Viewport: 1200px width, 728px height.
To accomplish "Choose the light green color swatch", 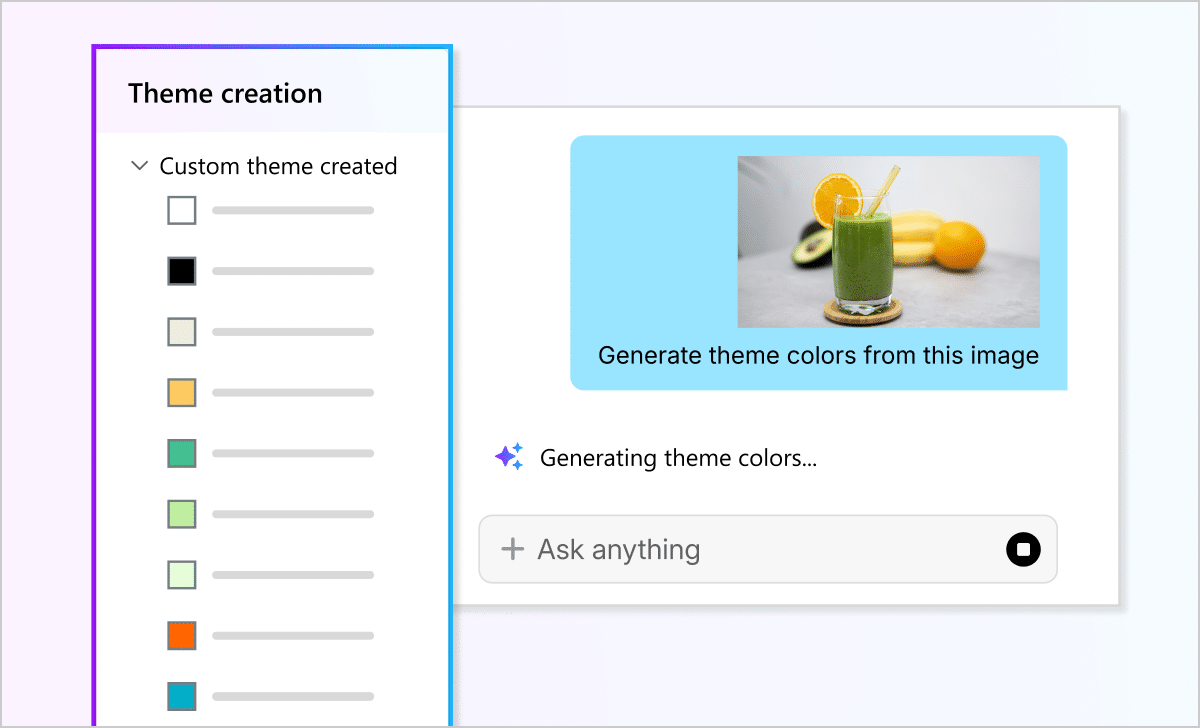I will (x=182, y=514).
